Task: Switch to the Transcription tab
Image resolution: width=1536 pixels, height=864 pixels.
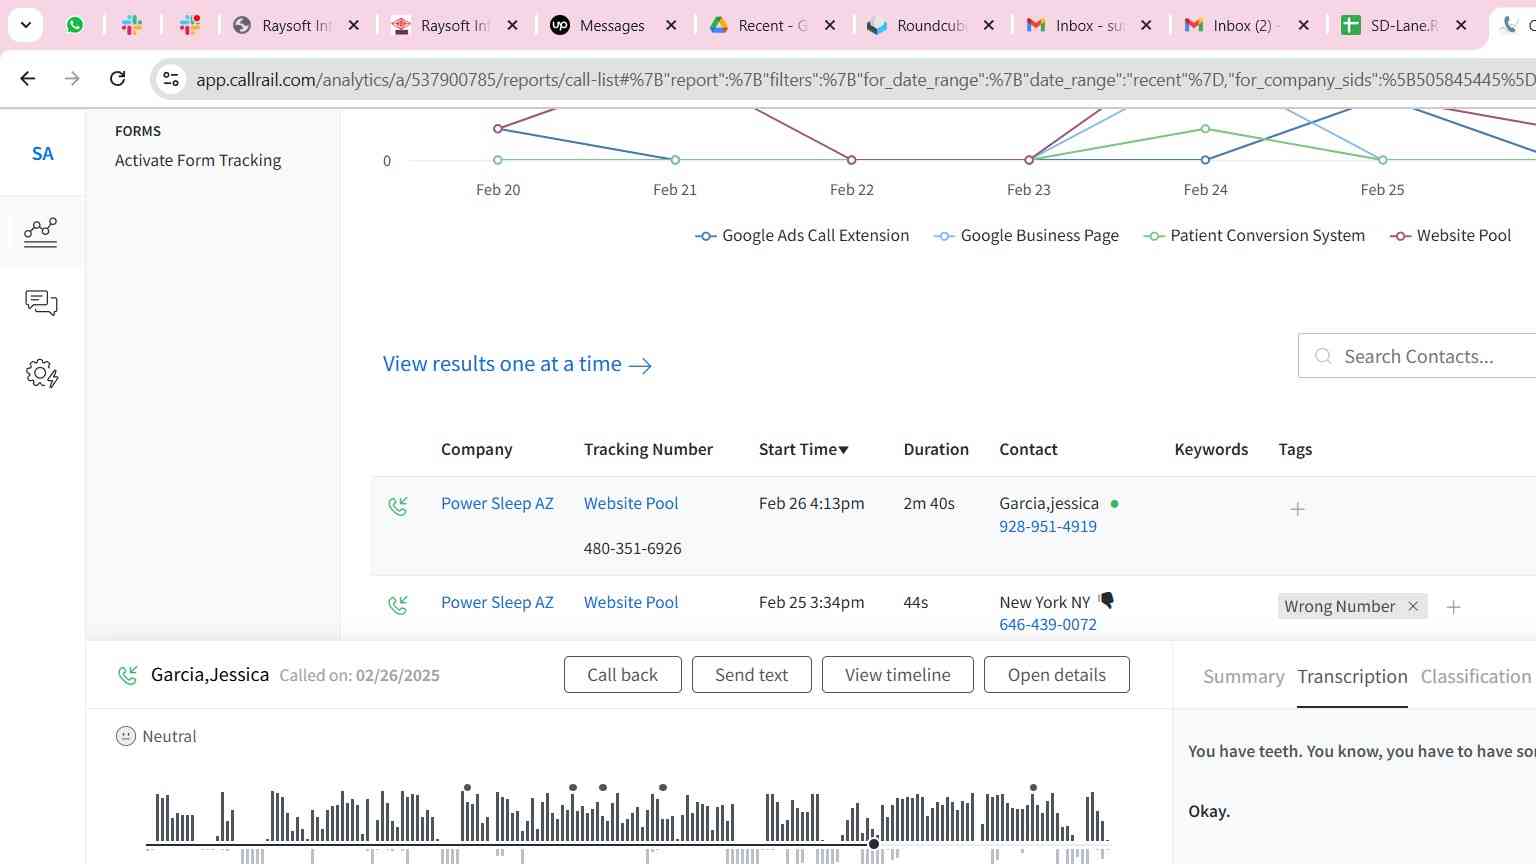Action: pyautogui.click(x=1352, y=677)
